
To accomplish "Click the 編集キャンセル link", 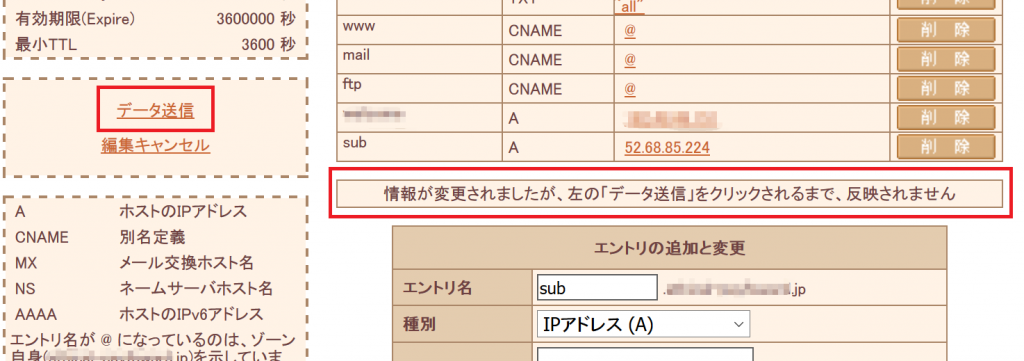I will [x=155, y=145].
